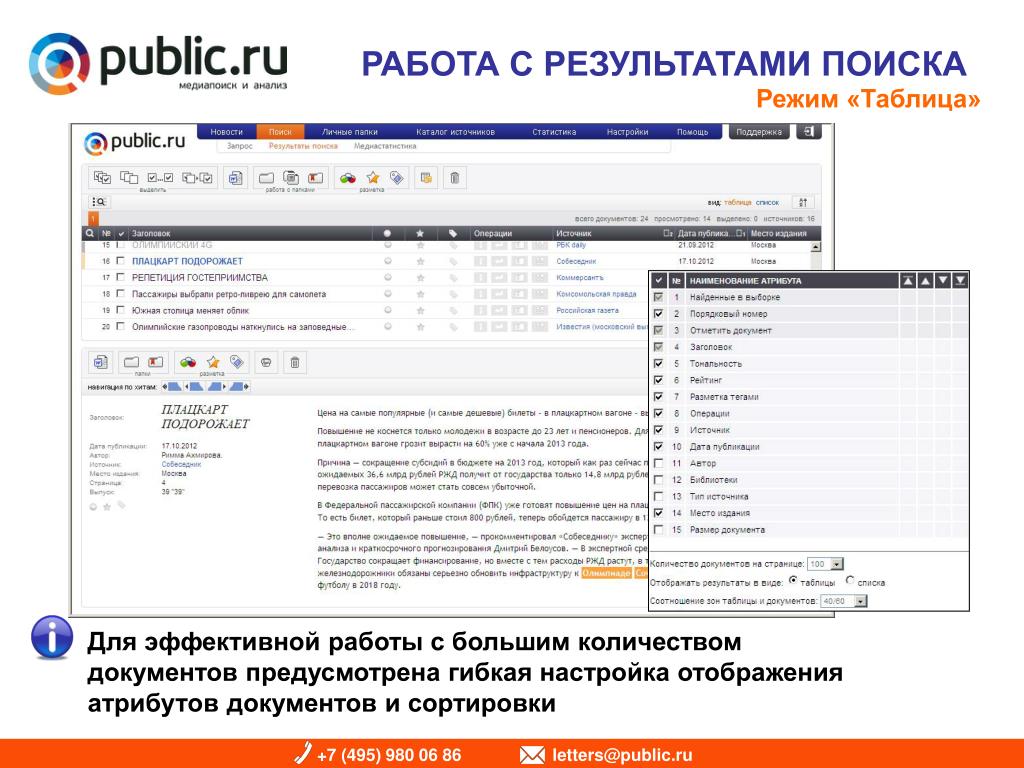Click the tag markup icon in top toolbar

(396, 178)
